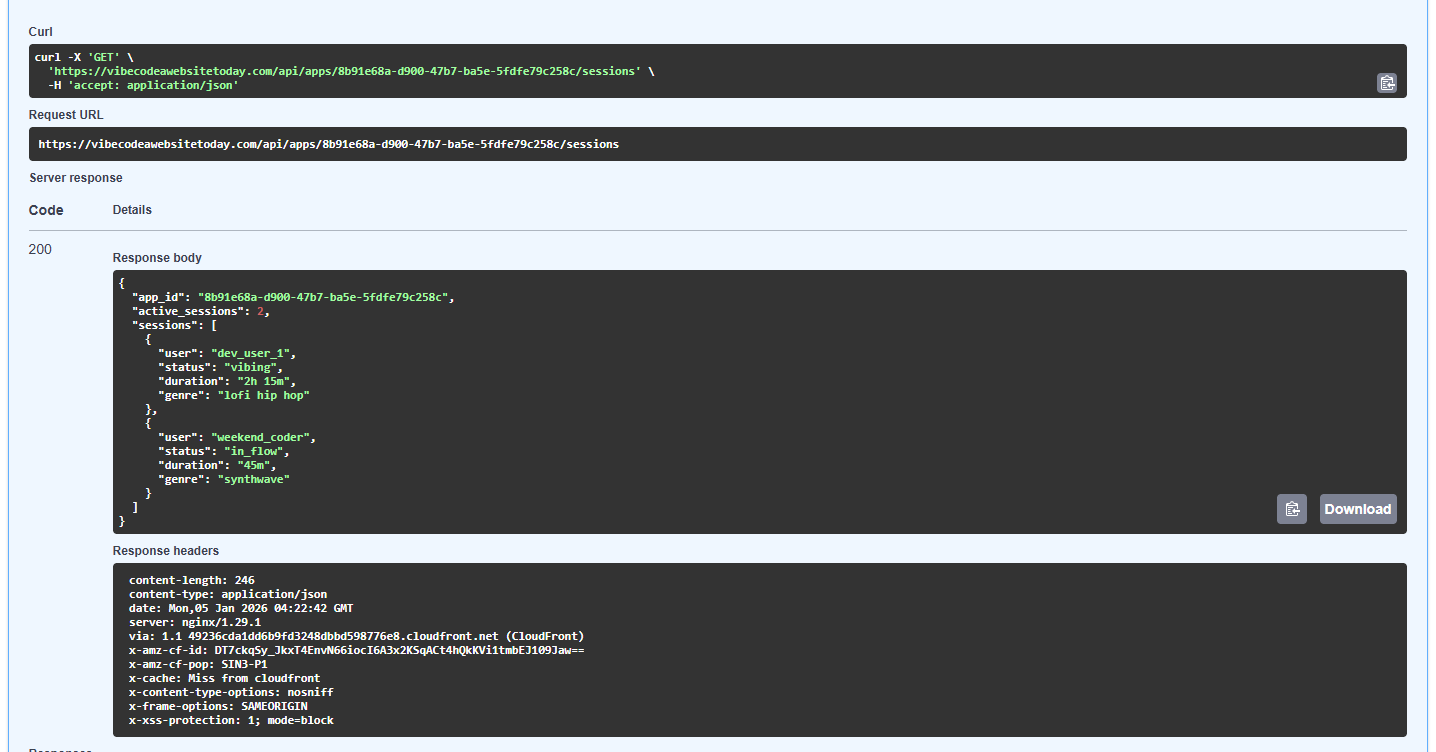
Task: Click the Request URL text box
Action: pos(717,144)
